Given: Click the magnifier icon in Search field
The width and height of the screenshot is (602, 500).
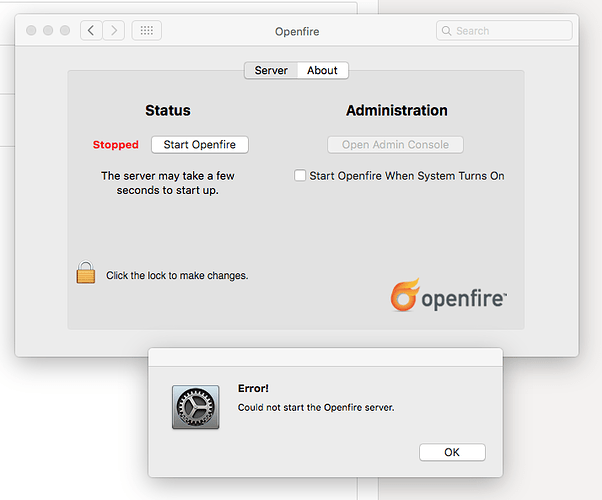Looking at the screenshot, I should (447, 31).
